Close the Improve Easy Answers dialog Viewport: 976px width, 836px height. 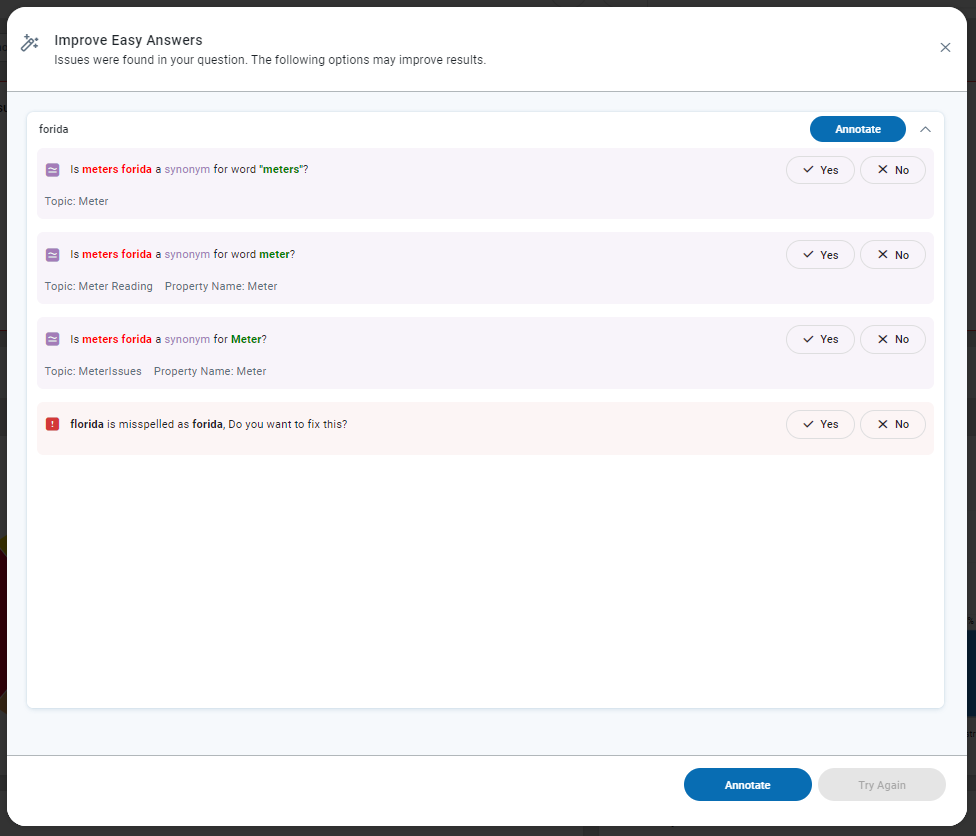click(x=945, y=47)
